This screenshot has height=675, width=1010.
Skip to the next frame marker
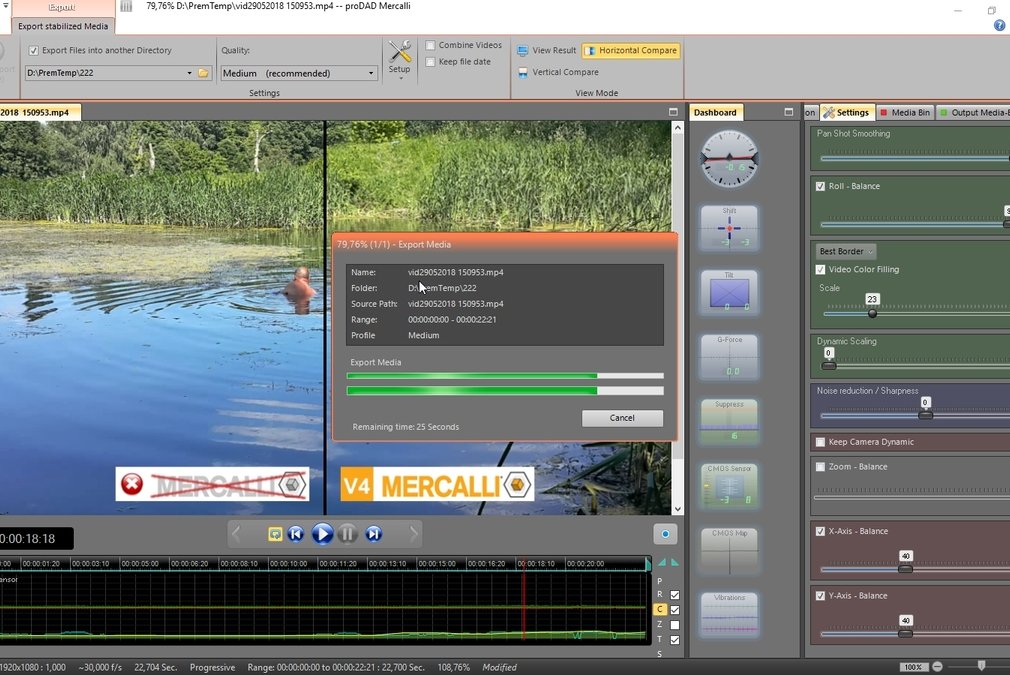point(373,534)
